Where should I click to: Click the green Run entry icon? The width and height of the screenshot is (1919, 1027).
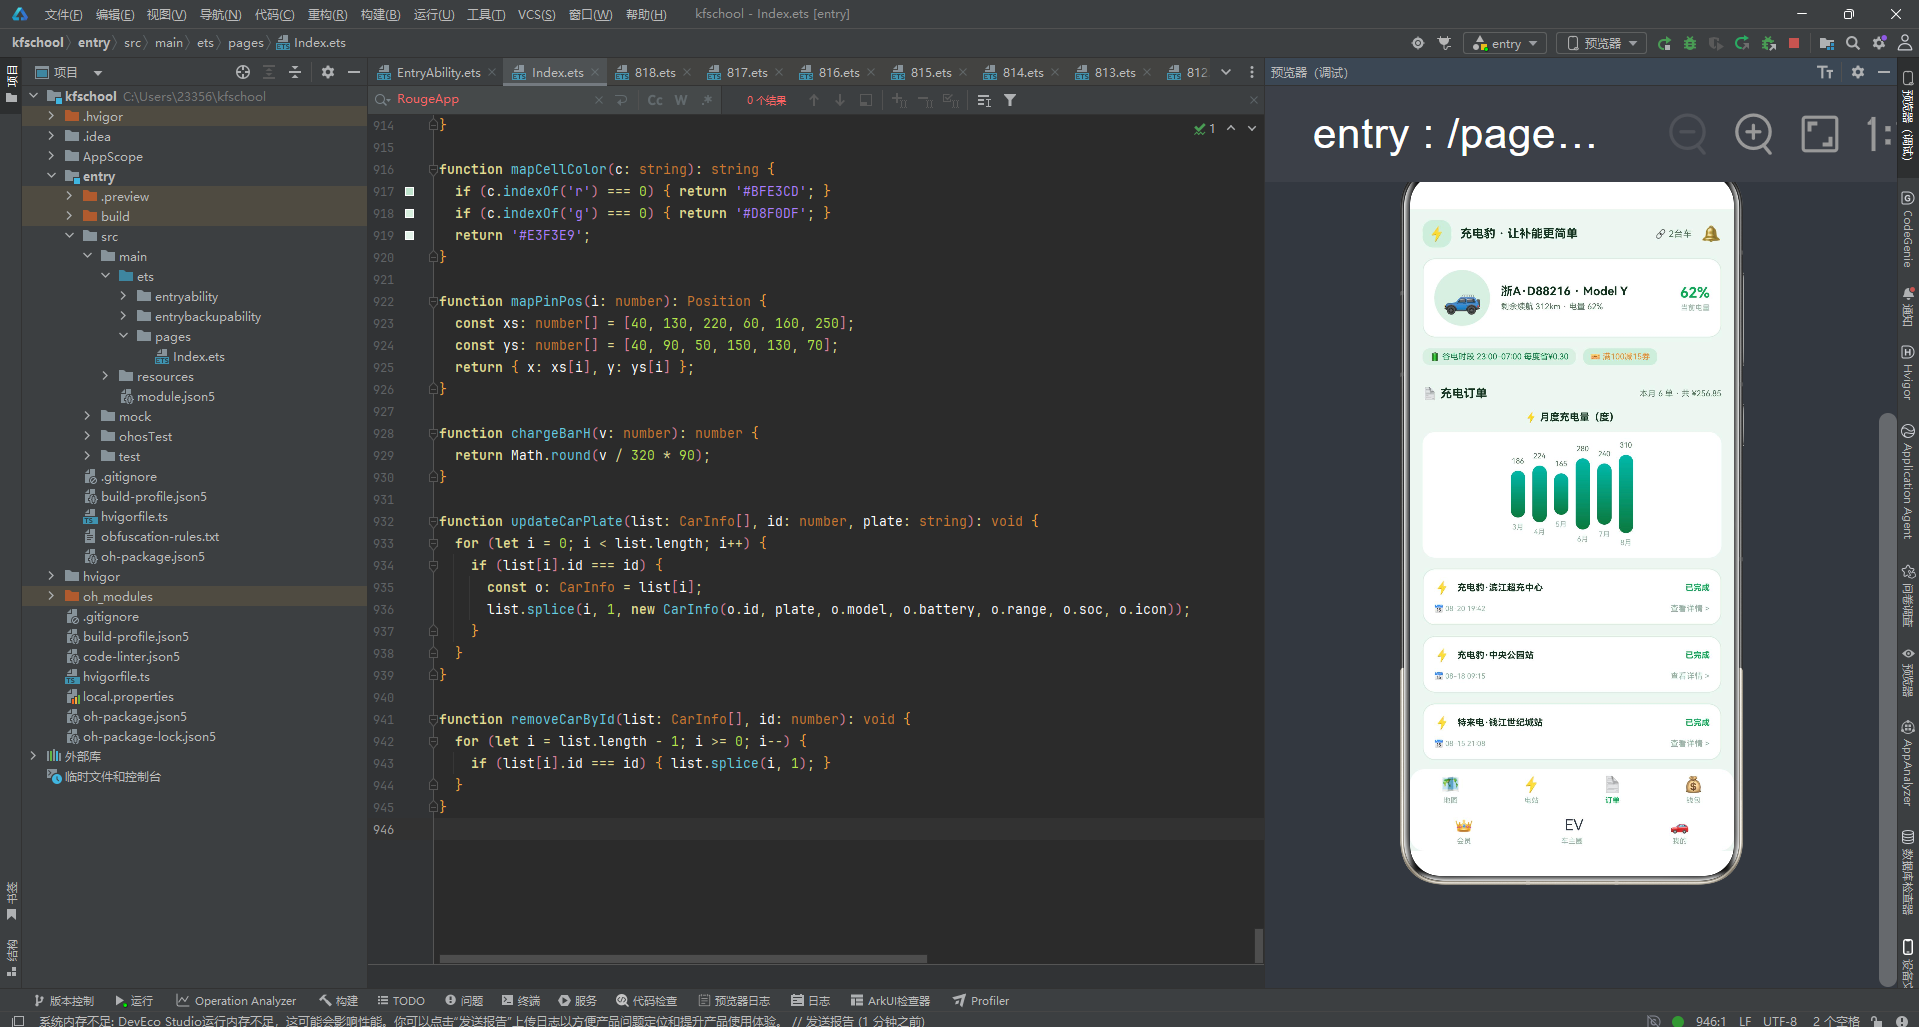coord(1664,43)
